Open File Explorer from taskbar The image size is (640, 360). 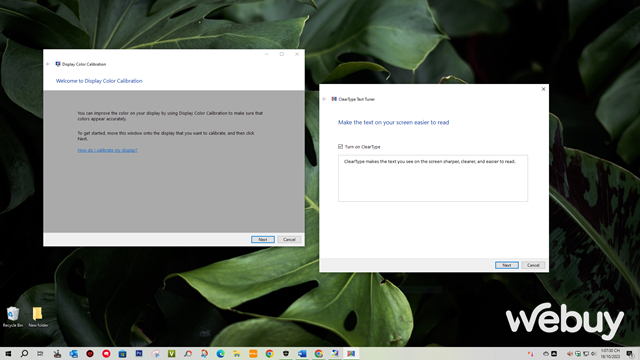point(237,353)
